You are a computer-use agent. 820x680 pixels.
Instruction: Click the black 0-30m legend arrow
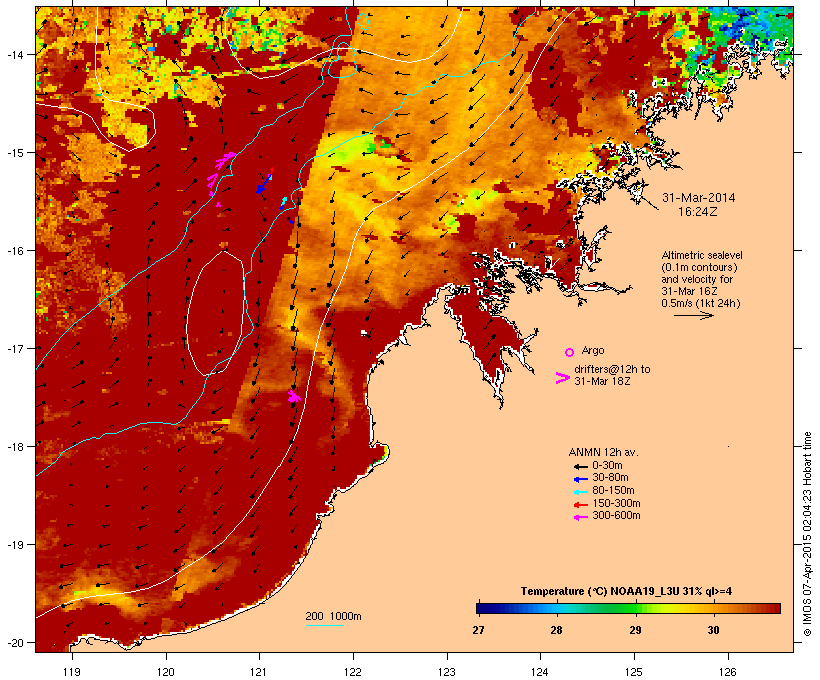click(580, 466)
